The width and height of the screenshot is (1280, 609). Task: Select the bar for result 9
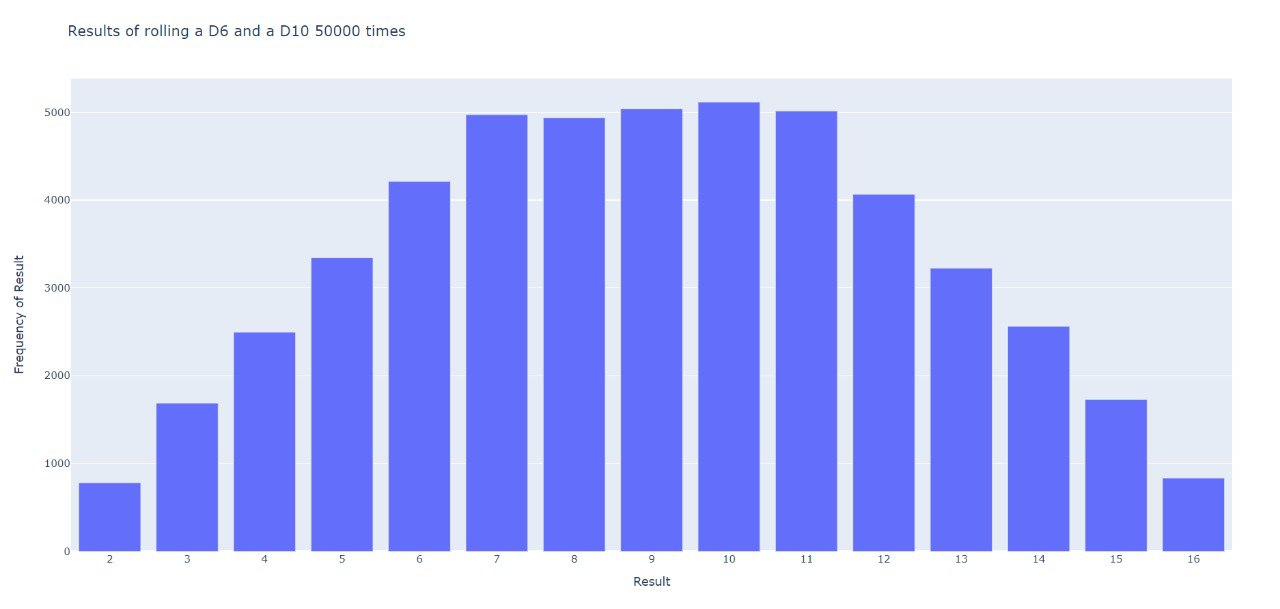pos(651,330)
